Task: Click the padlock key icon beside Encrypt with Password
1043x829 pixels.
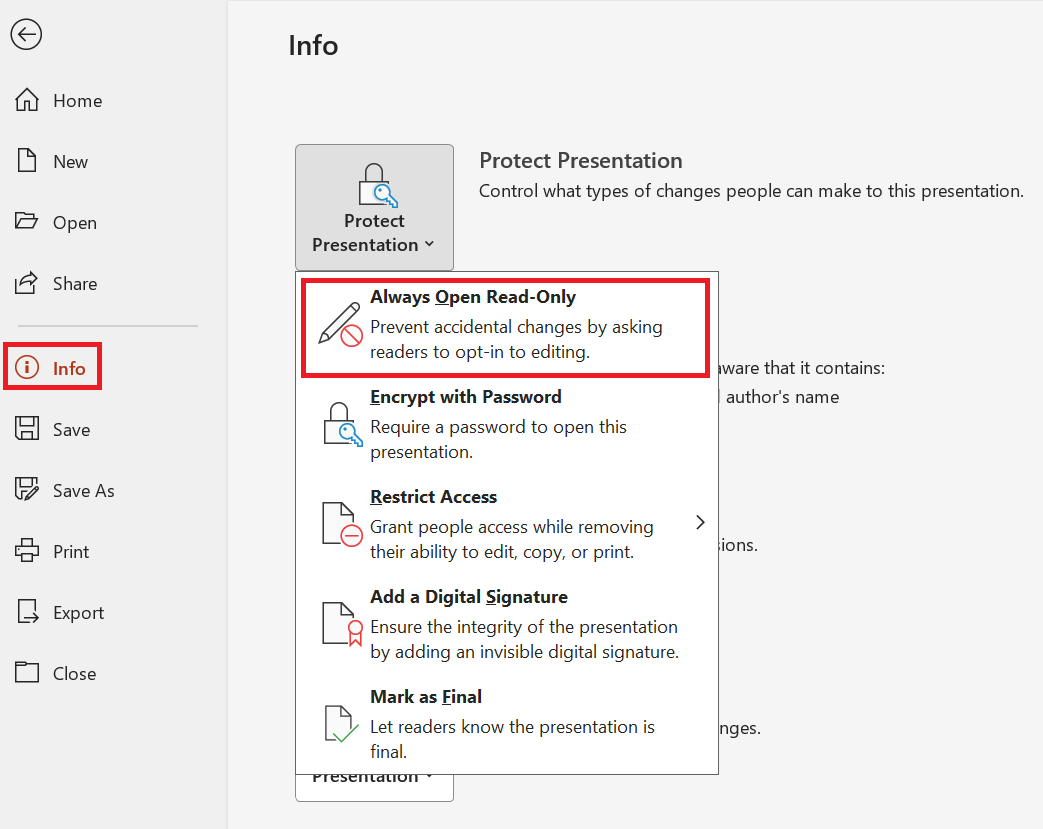Action: [342, 424]
